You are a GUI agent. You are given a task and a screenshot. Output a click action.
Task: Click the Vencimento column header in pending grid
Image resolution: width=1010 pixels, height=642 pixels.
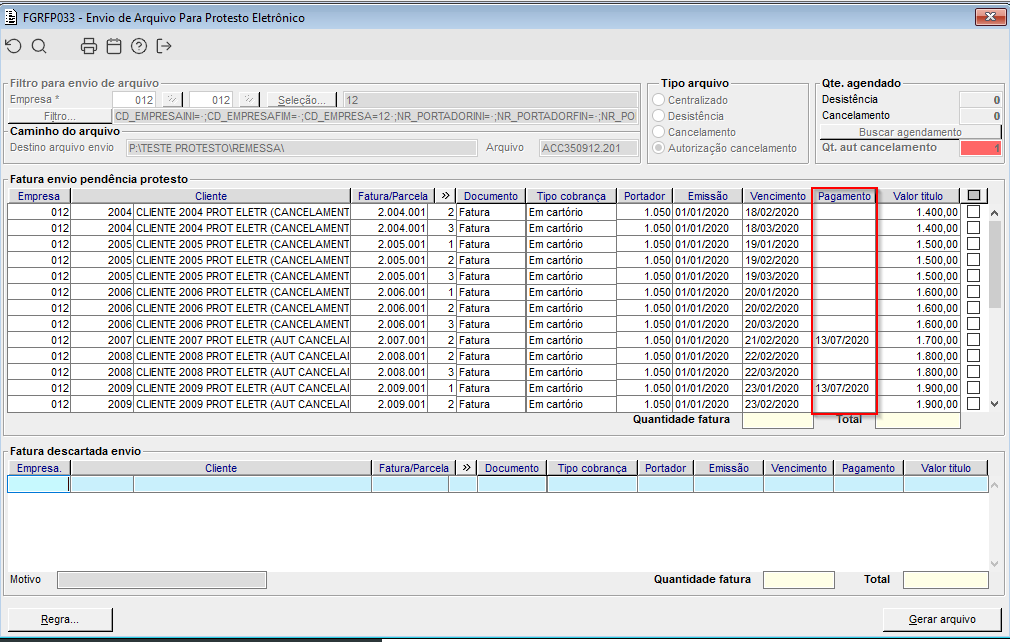[x=776, y=196]
